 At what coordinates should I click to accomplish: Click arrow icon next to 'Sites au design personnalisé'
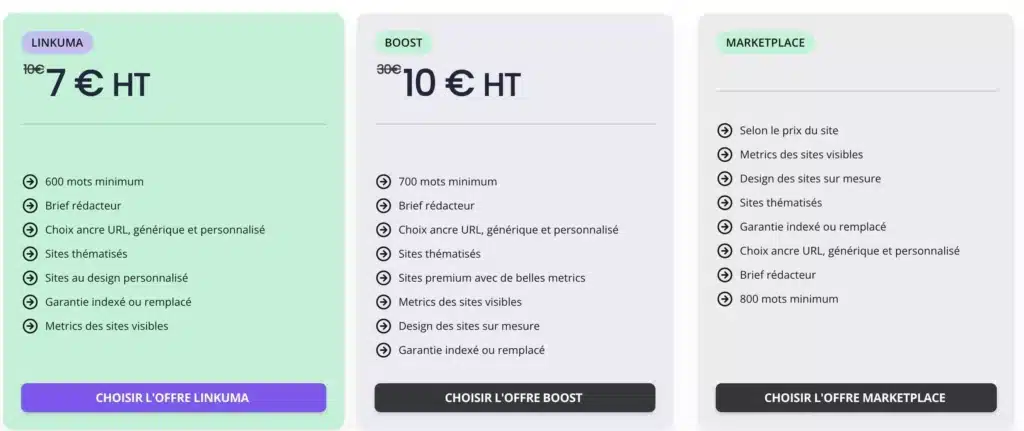click(x=30, y=278)
